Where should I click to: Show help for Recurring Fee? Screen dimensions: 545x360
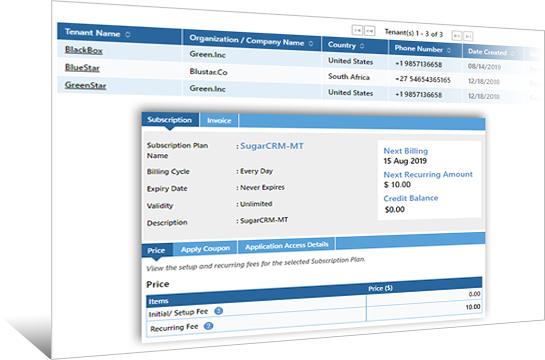click(x=208, y=326)
